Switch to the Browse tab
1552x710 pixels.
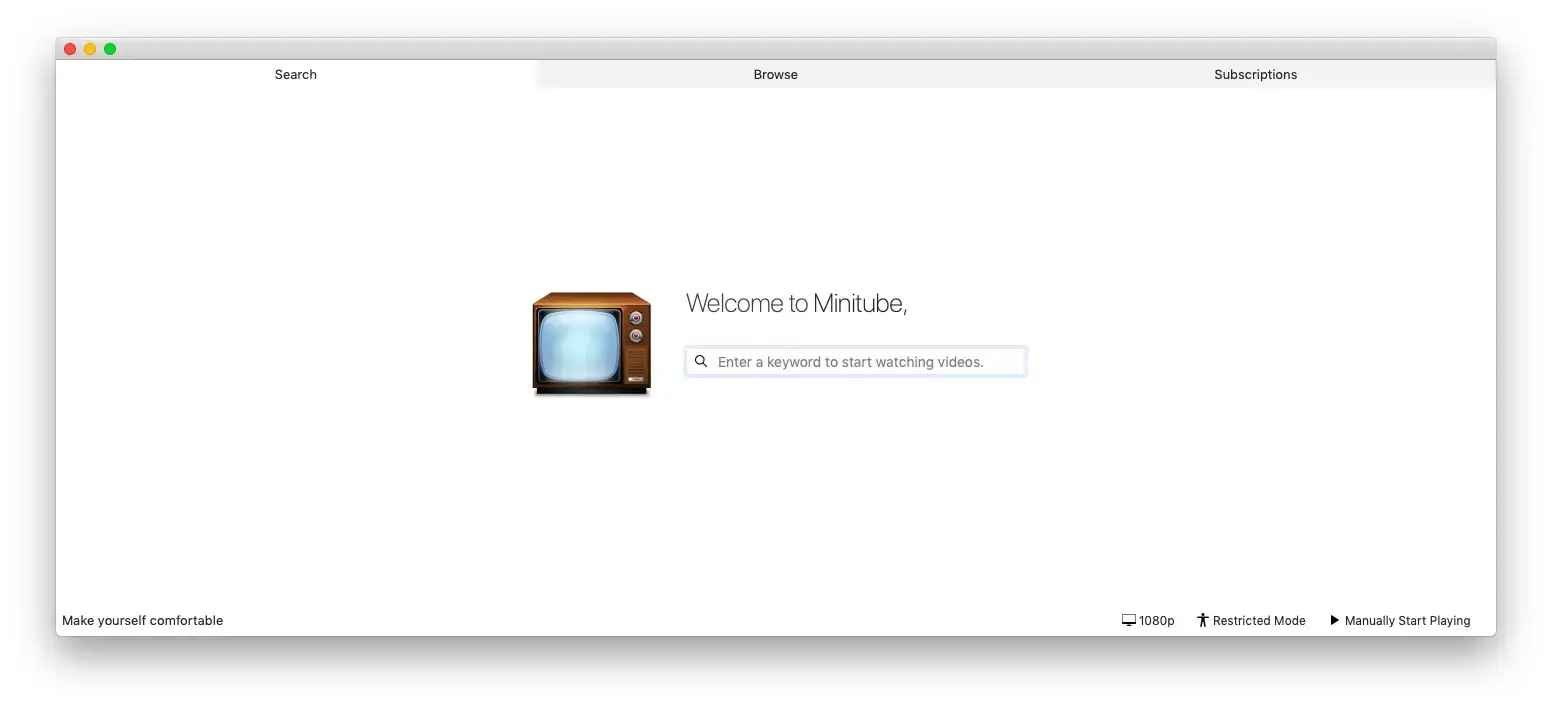coord(776,74)
